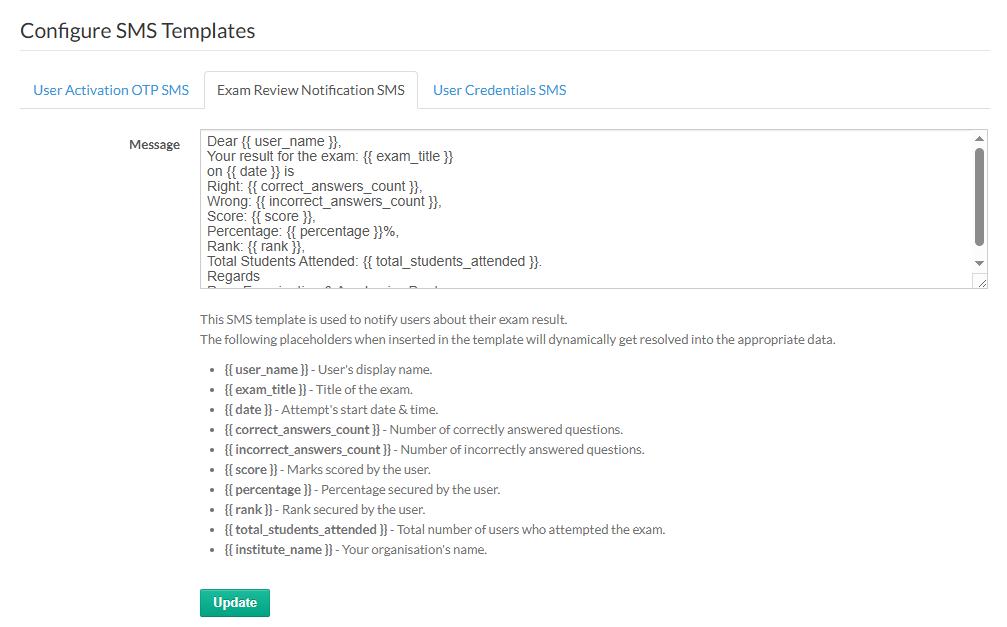Click the "Score: {{ score }}," line in the message

point(261,217)
